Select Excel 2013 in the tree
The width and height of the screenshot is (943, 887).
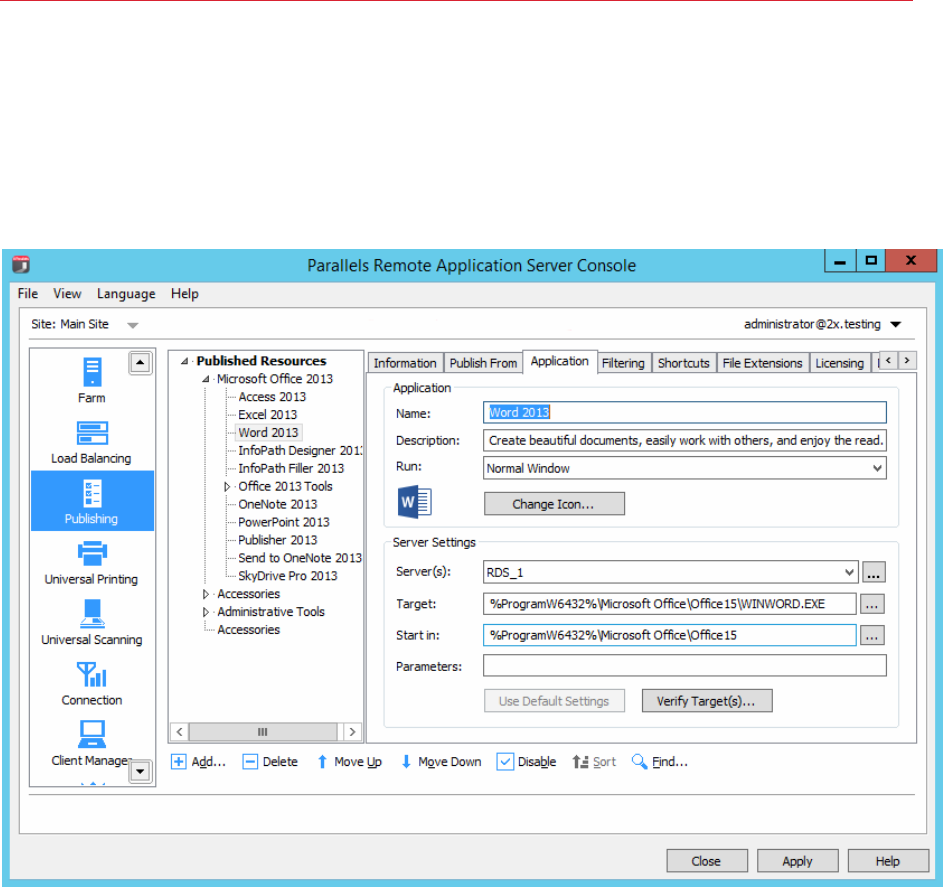click(x=268, y=415)
